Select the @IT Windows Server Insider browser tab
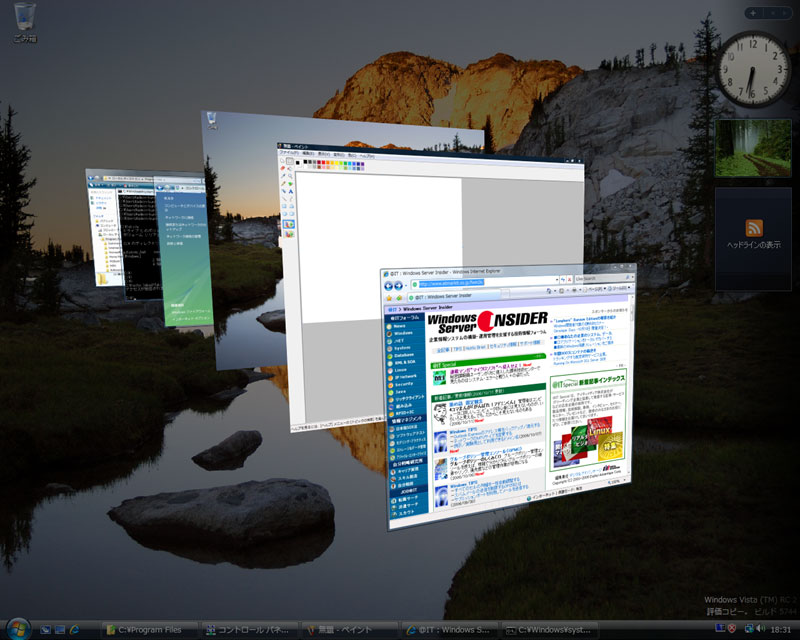Image resolution: width=800 pixels, height=640 pixels. tap(455, 297)
